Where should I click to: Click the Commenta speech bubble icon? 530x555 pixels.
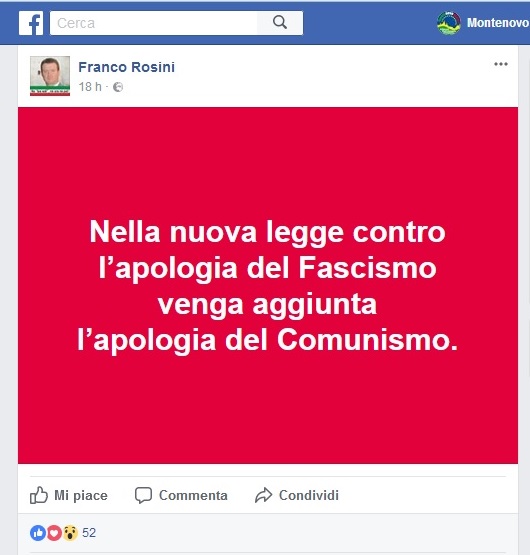143,495
